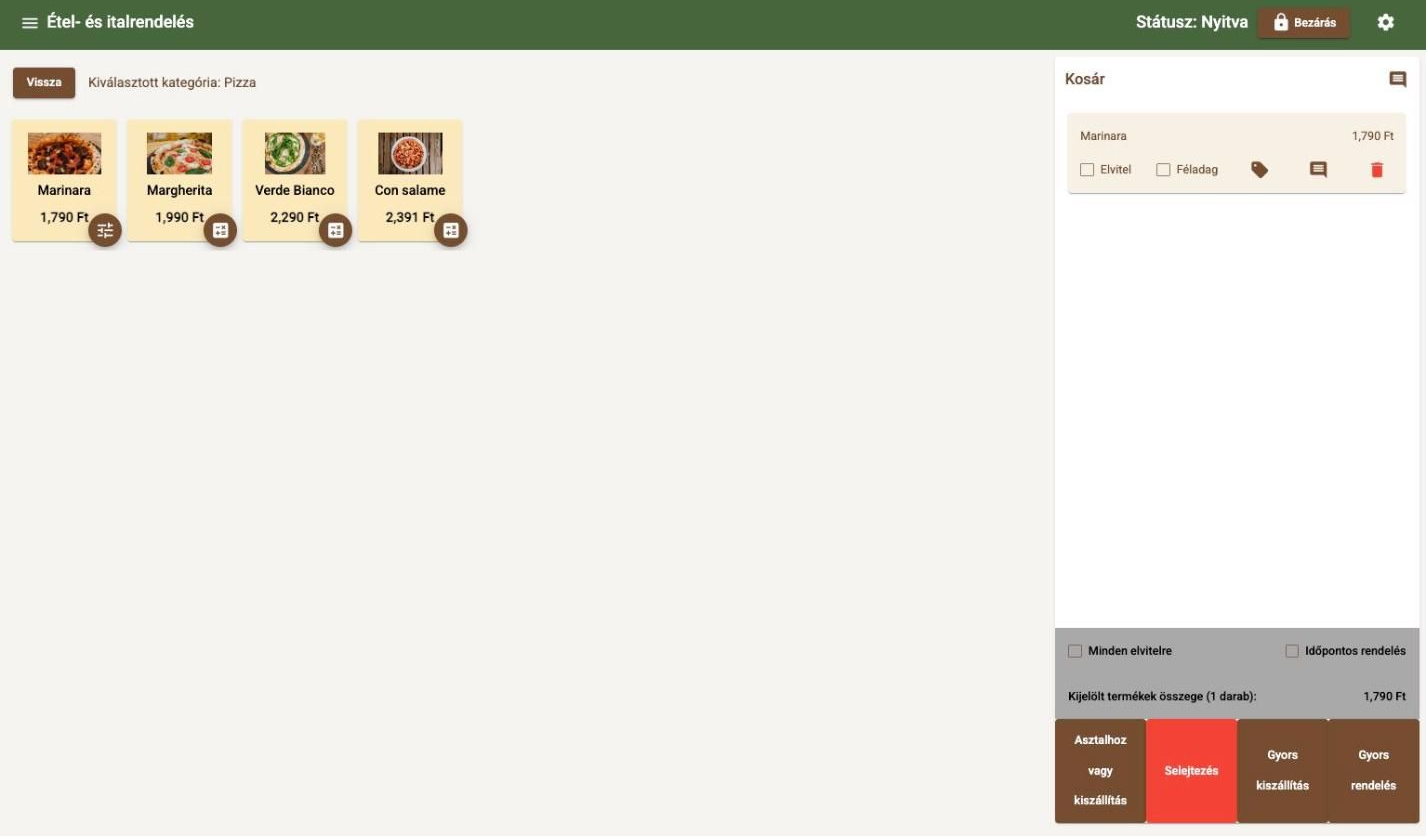Click the discount tag icon on Marinara item
The height and width of the screenshot is (836, 1426).
[x=1259, y=170]
